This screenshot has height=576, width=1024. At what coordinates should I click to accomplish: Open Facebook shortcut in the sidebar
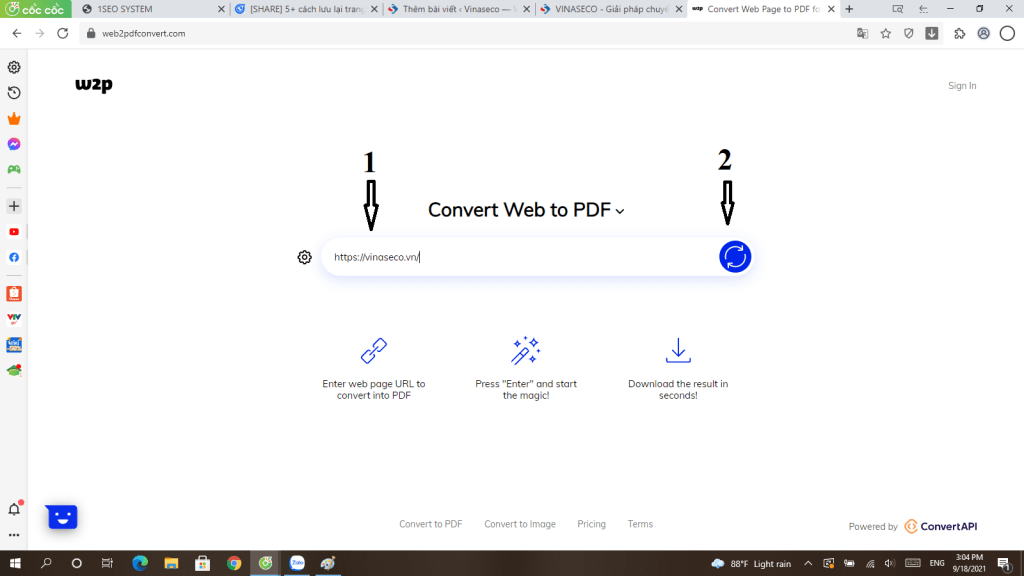click(x=14, y=257)
